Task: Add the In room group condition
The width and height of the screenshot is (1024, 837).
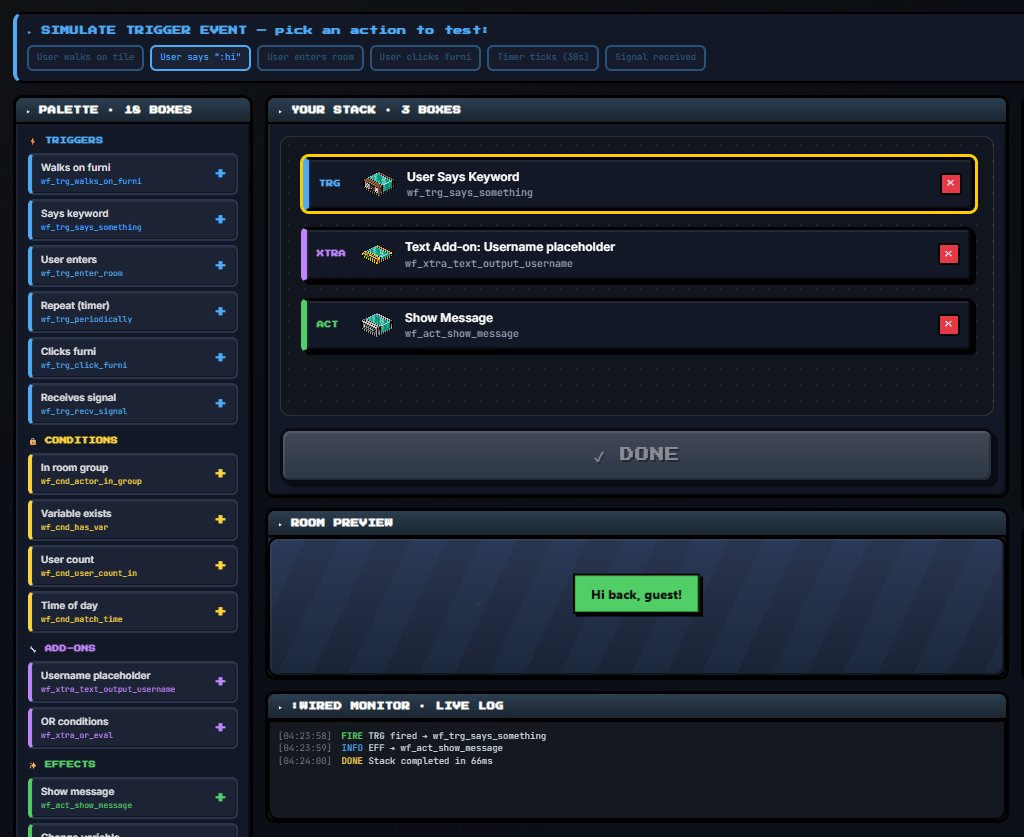Action: click(x=220, y=473)
